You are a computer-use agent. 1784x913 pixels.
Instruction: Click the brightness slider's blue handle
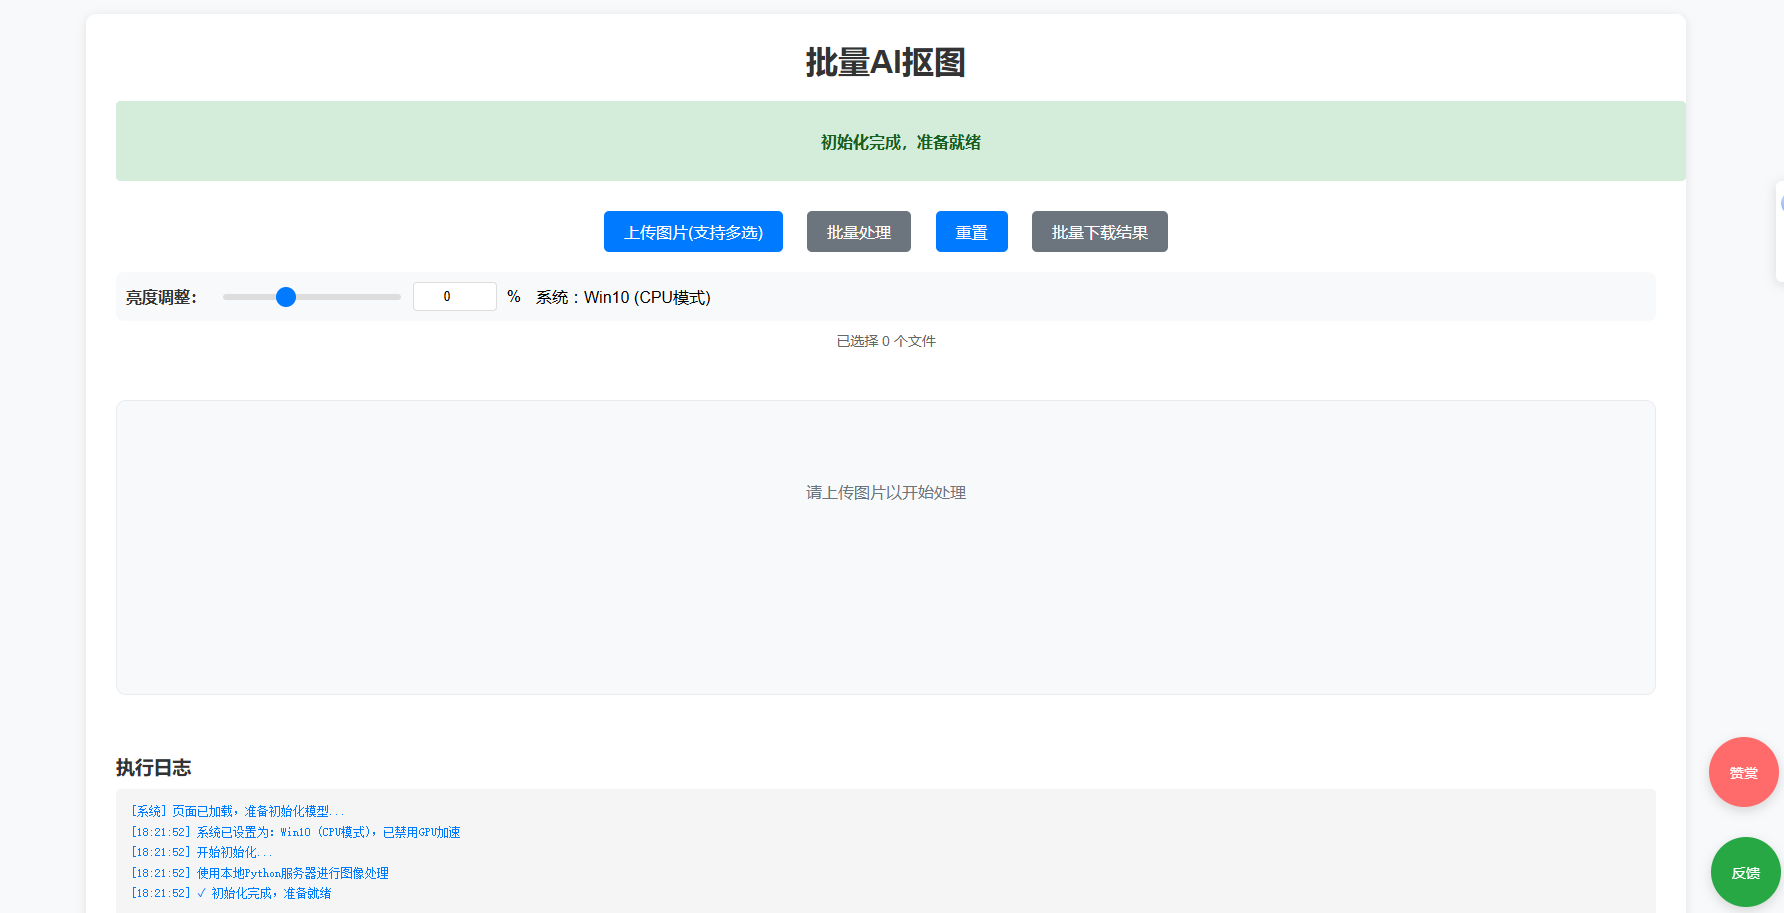click(286, 297)
